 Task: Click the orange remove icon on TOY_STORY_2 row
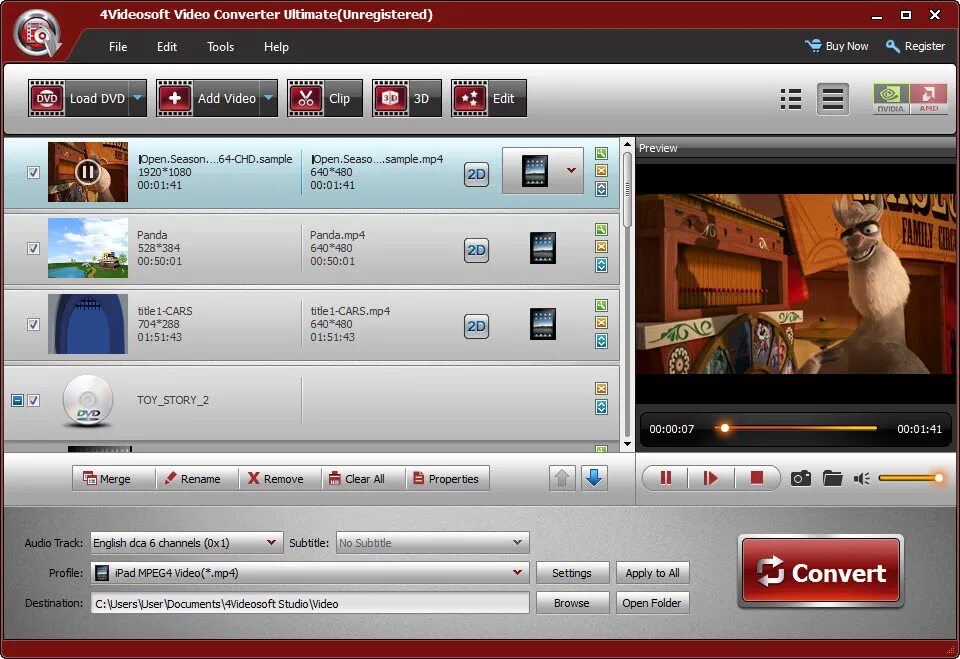tap(601, 389)
